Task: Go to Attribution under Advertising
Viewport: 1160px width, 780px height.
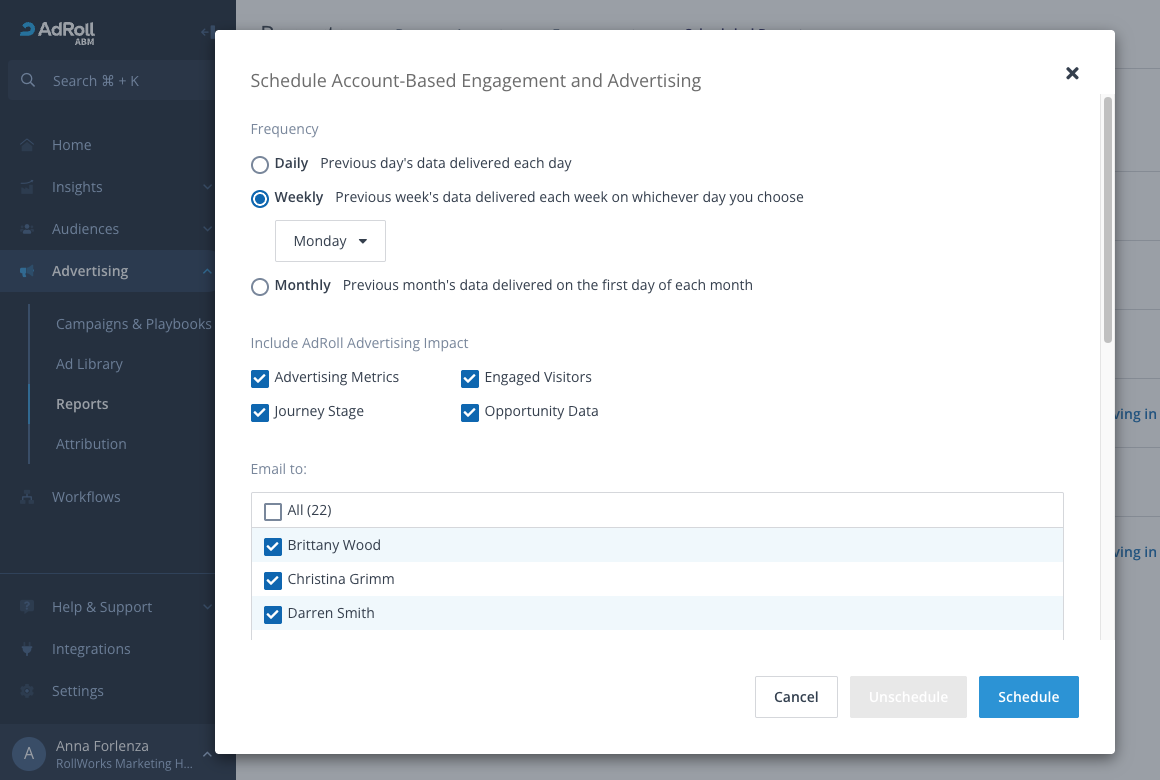Action: click(x=91, y=444)
